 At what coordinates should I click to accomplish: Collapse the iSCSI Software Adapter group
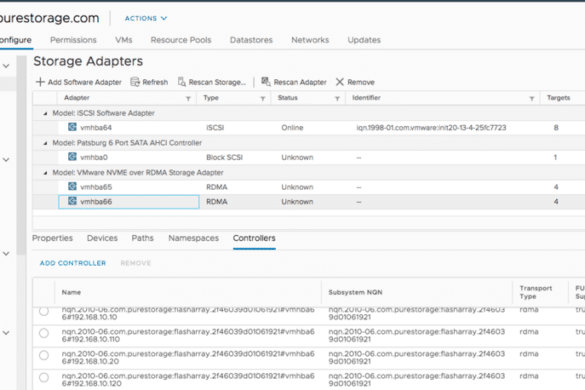(45, 113)
